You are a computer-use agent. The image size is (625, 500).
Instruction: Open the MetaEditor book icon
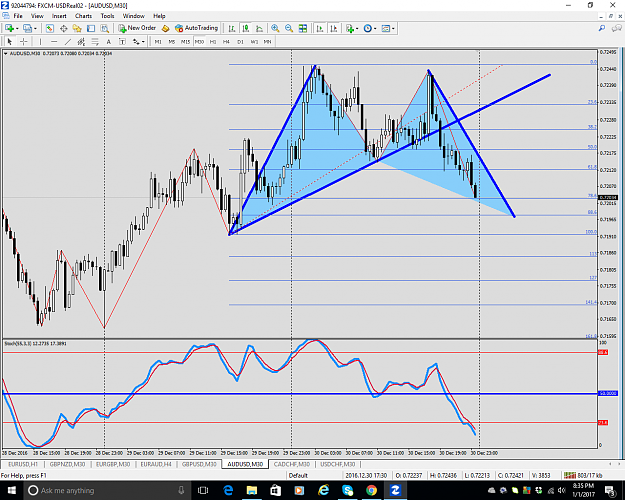tap(165, 28)
